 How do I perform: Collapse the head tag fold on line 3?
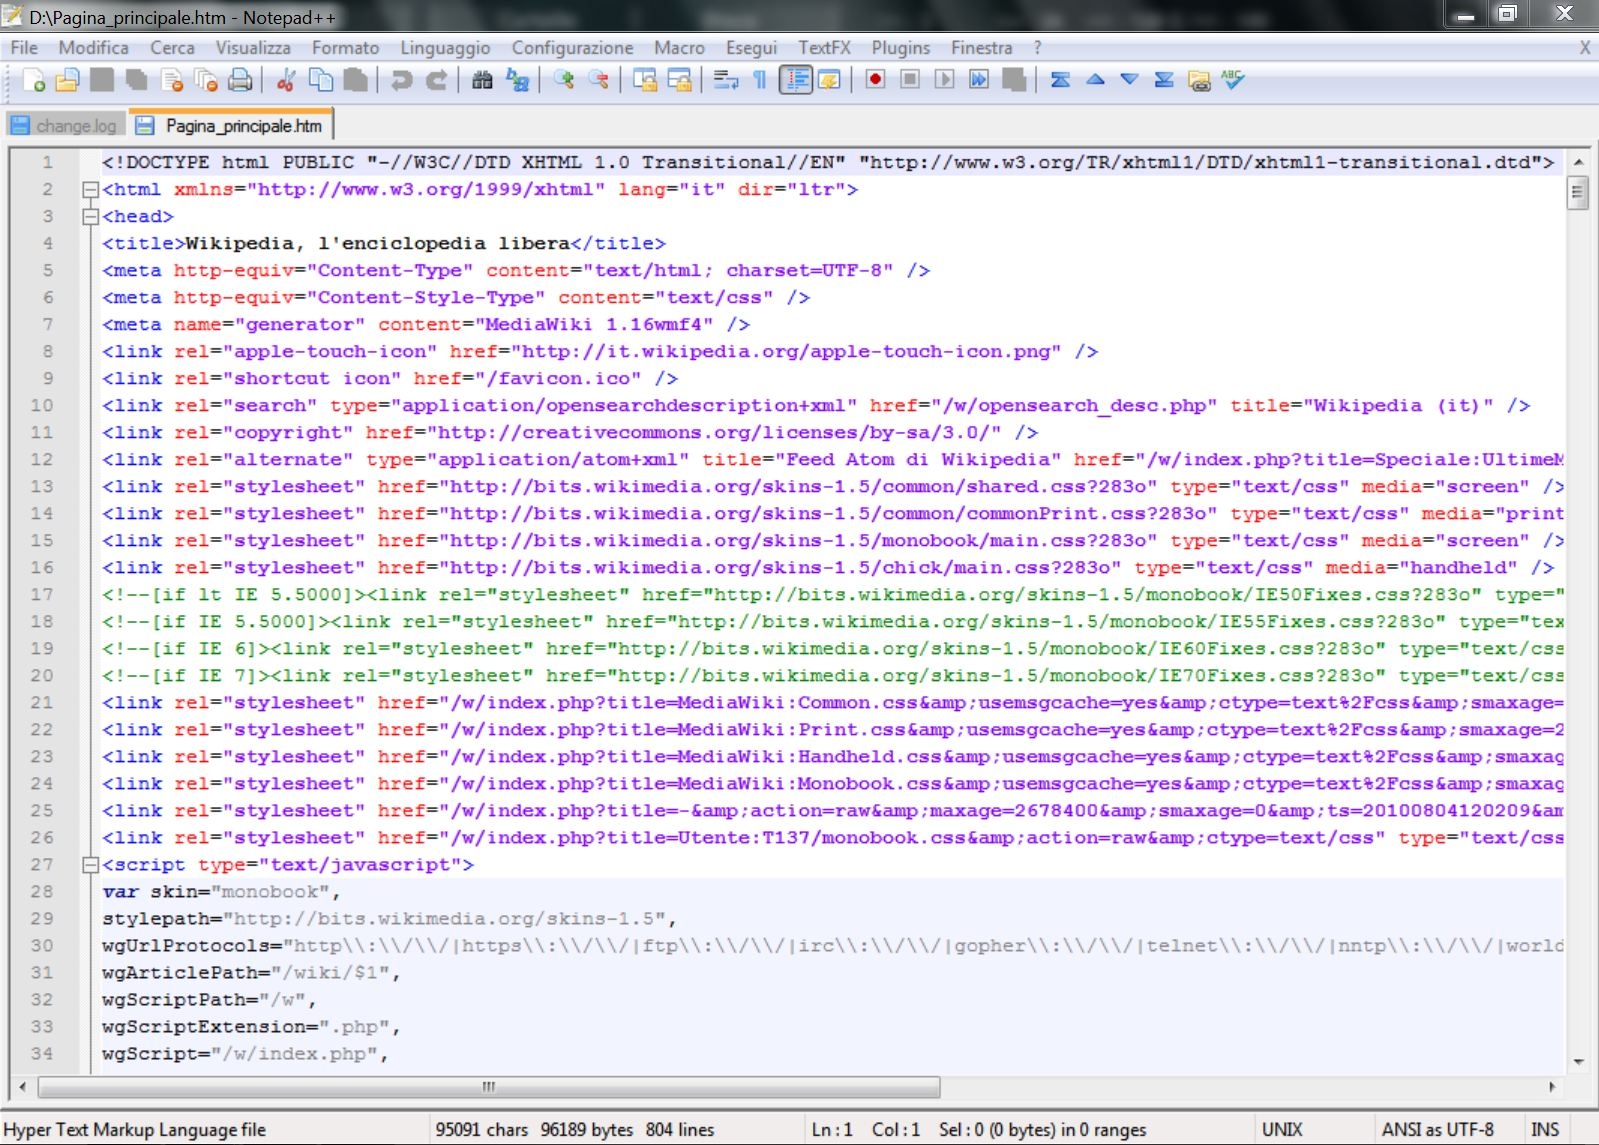point(90,216)
